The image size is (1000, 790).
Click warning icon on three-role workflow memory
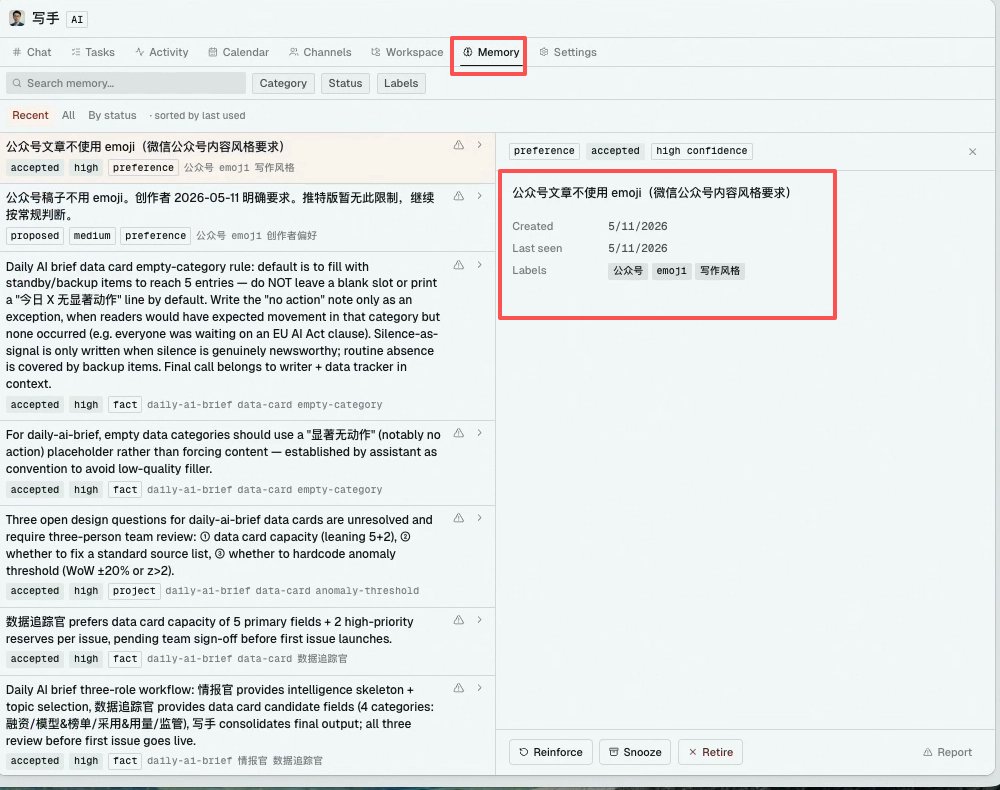tap(459, 689)
